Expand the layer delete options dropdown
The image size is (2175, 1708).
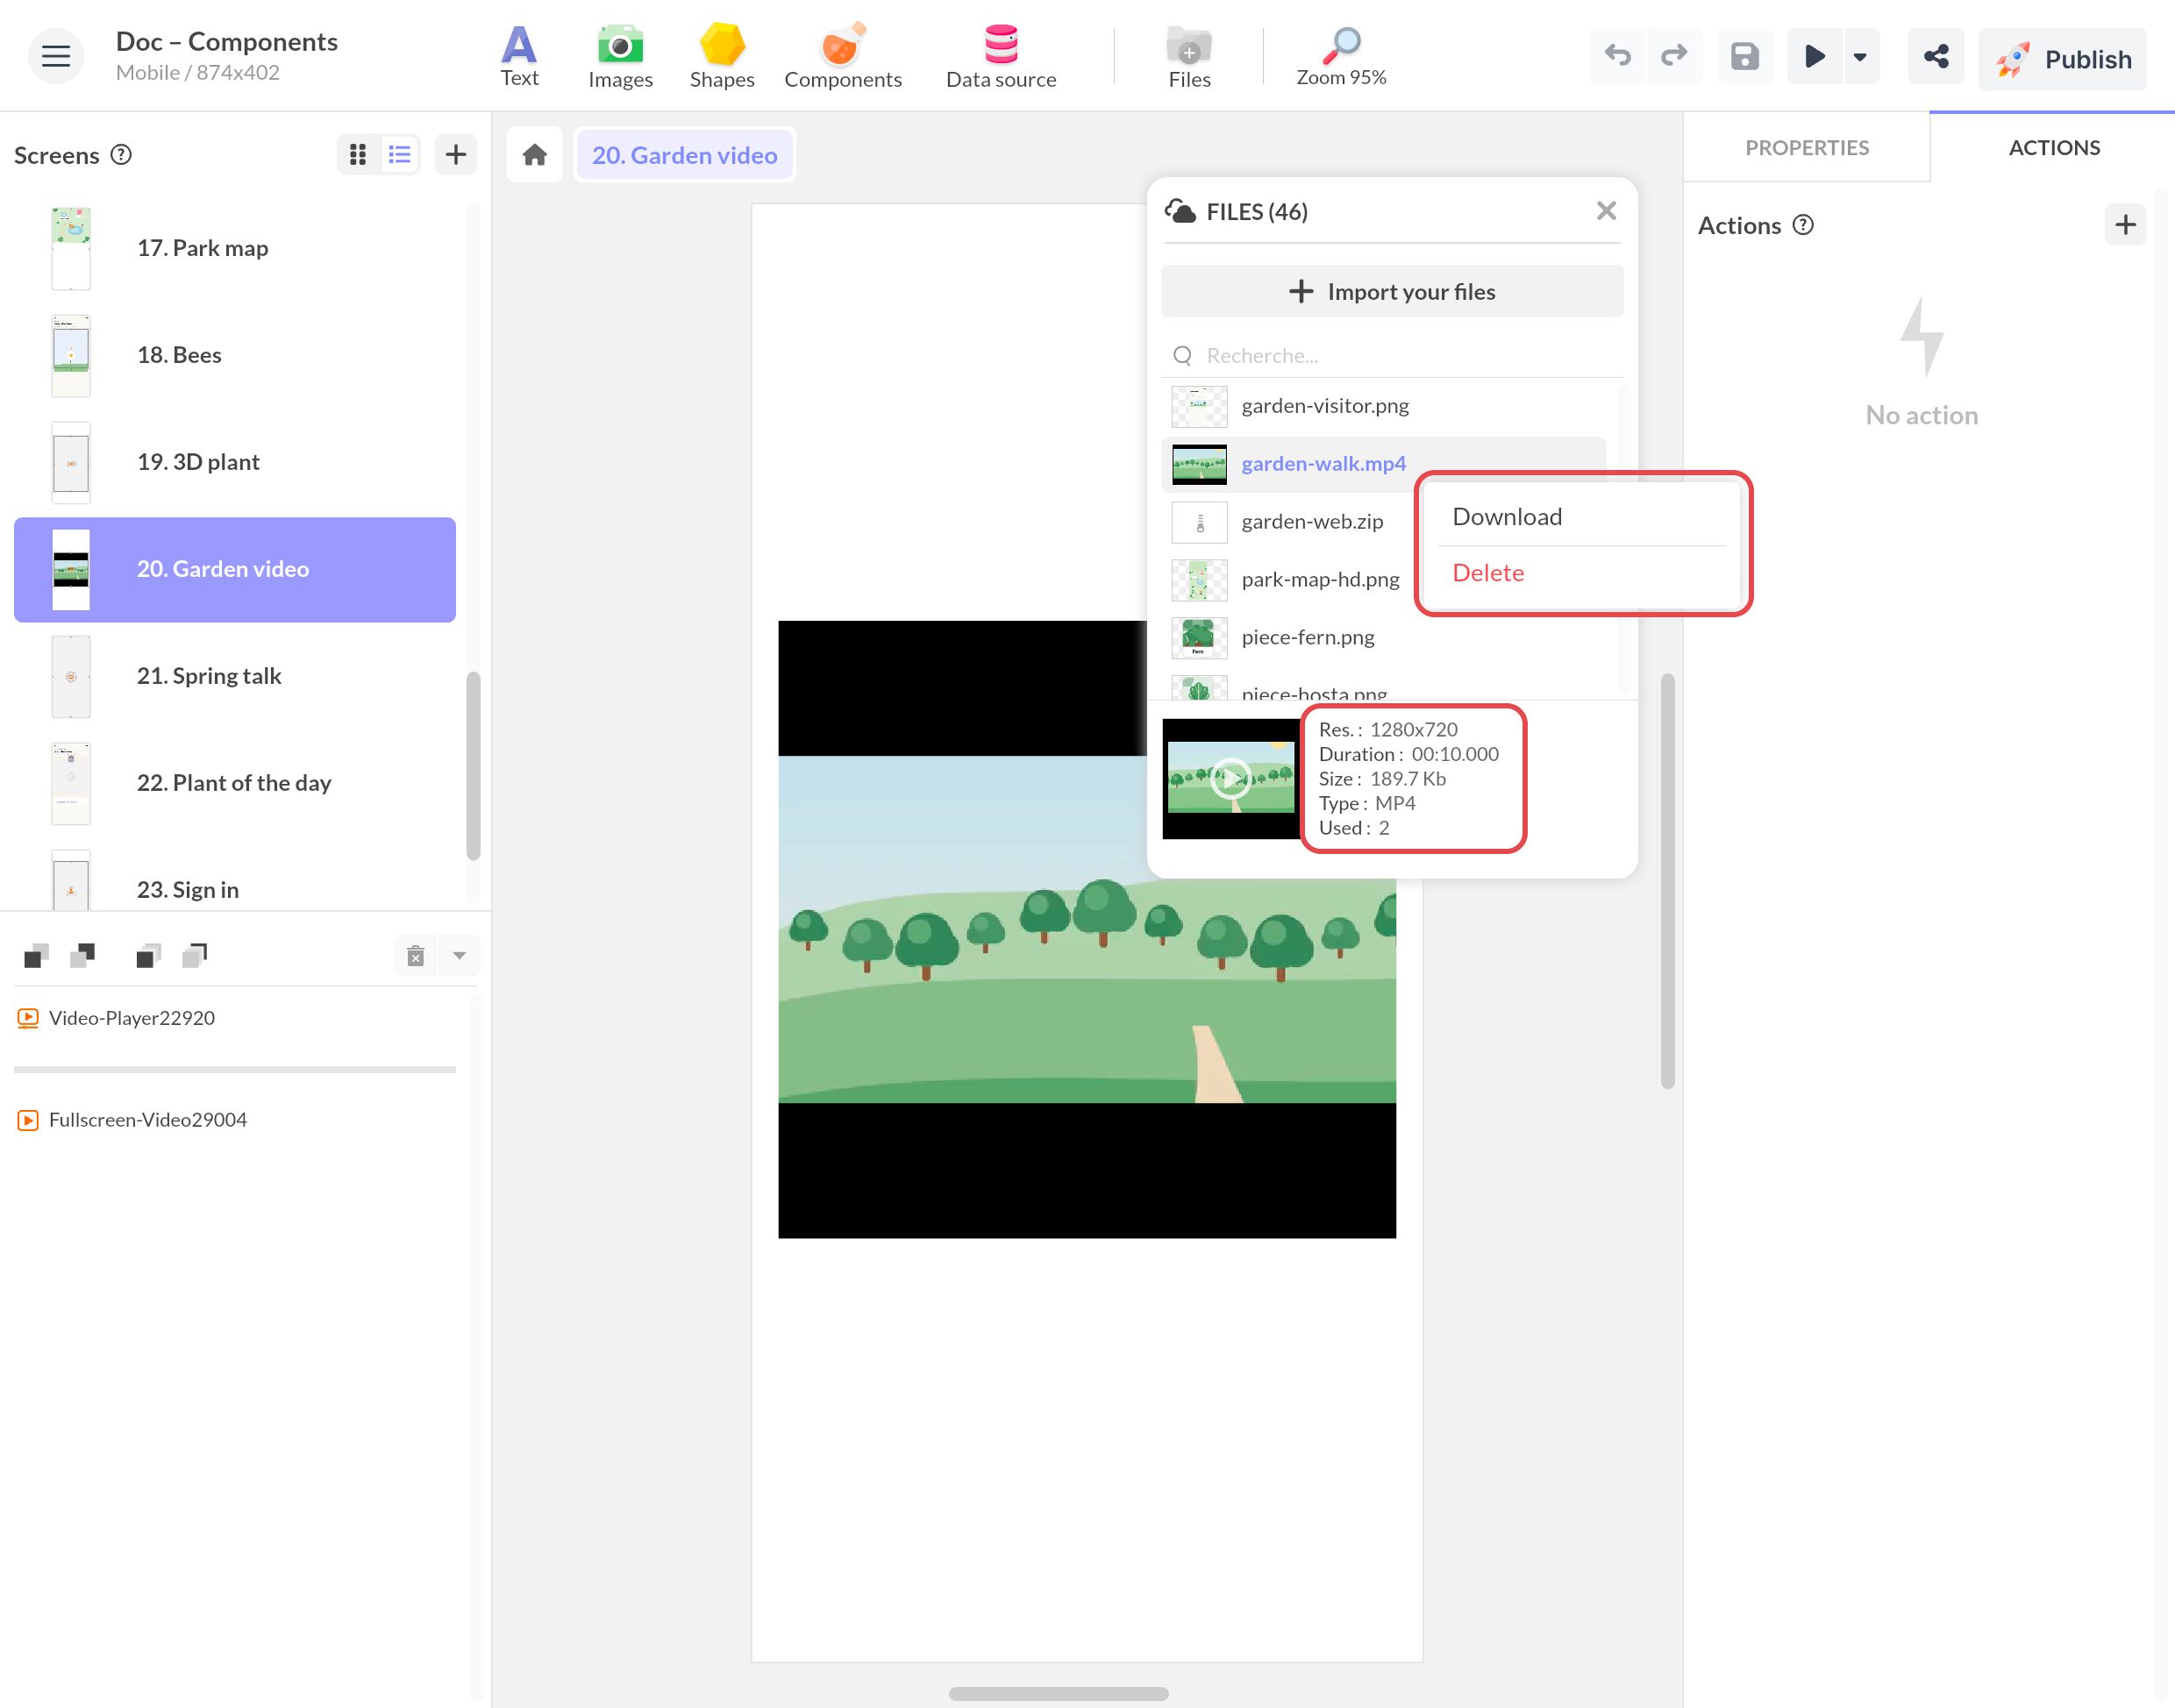pyautogui.click(x=459, y=955)
